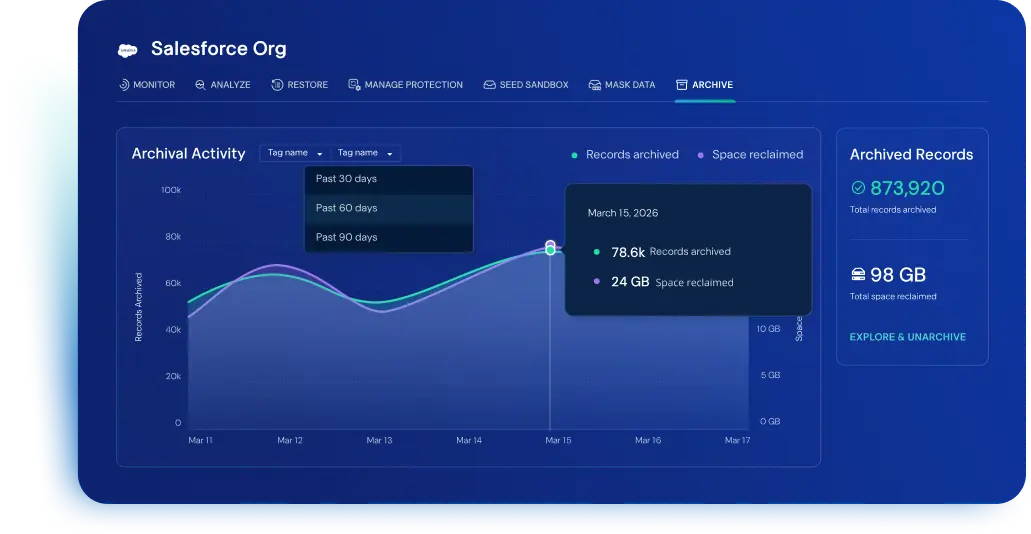
Task: Click the Salesforce Org title
Action: click(x=219, y=49)
